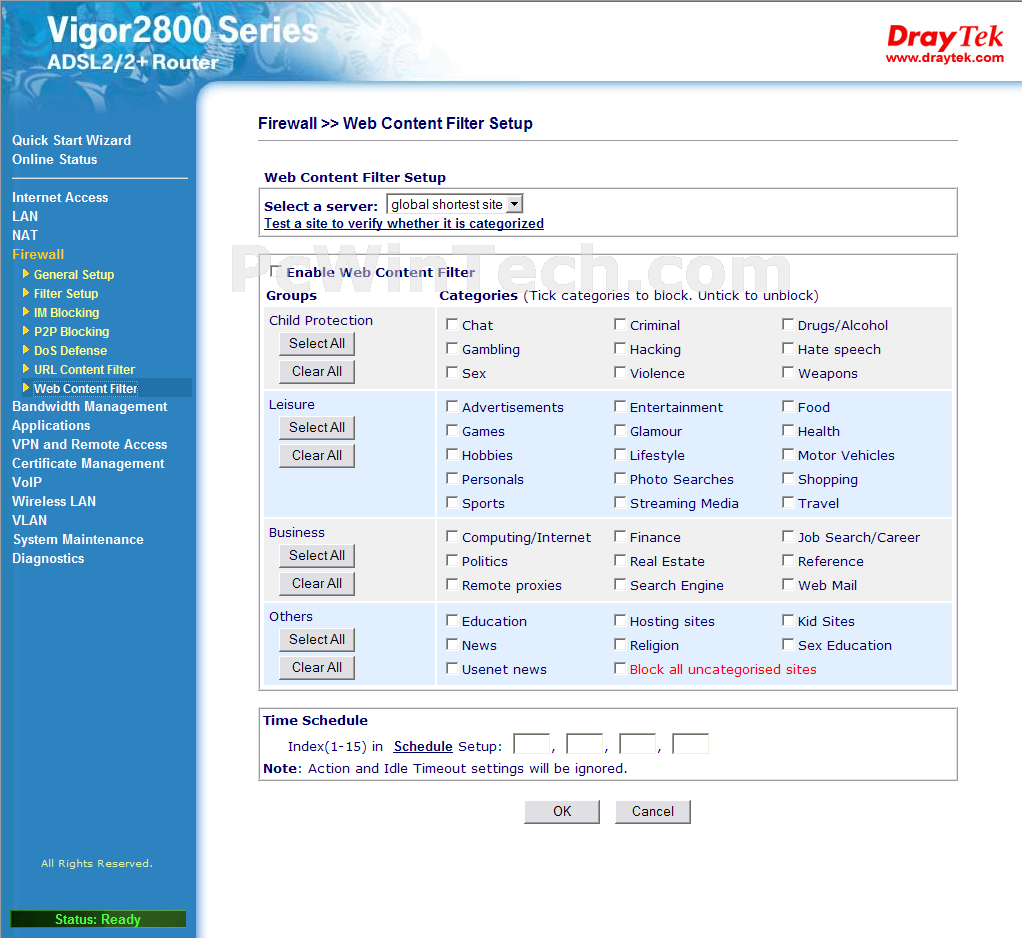Tick the Hacking checkbox
1022x938 pixels.
point(620,348)
